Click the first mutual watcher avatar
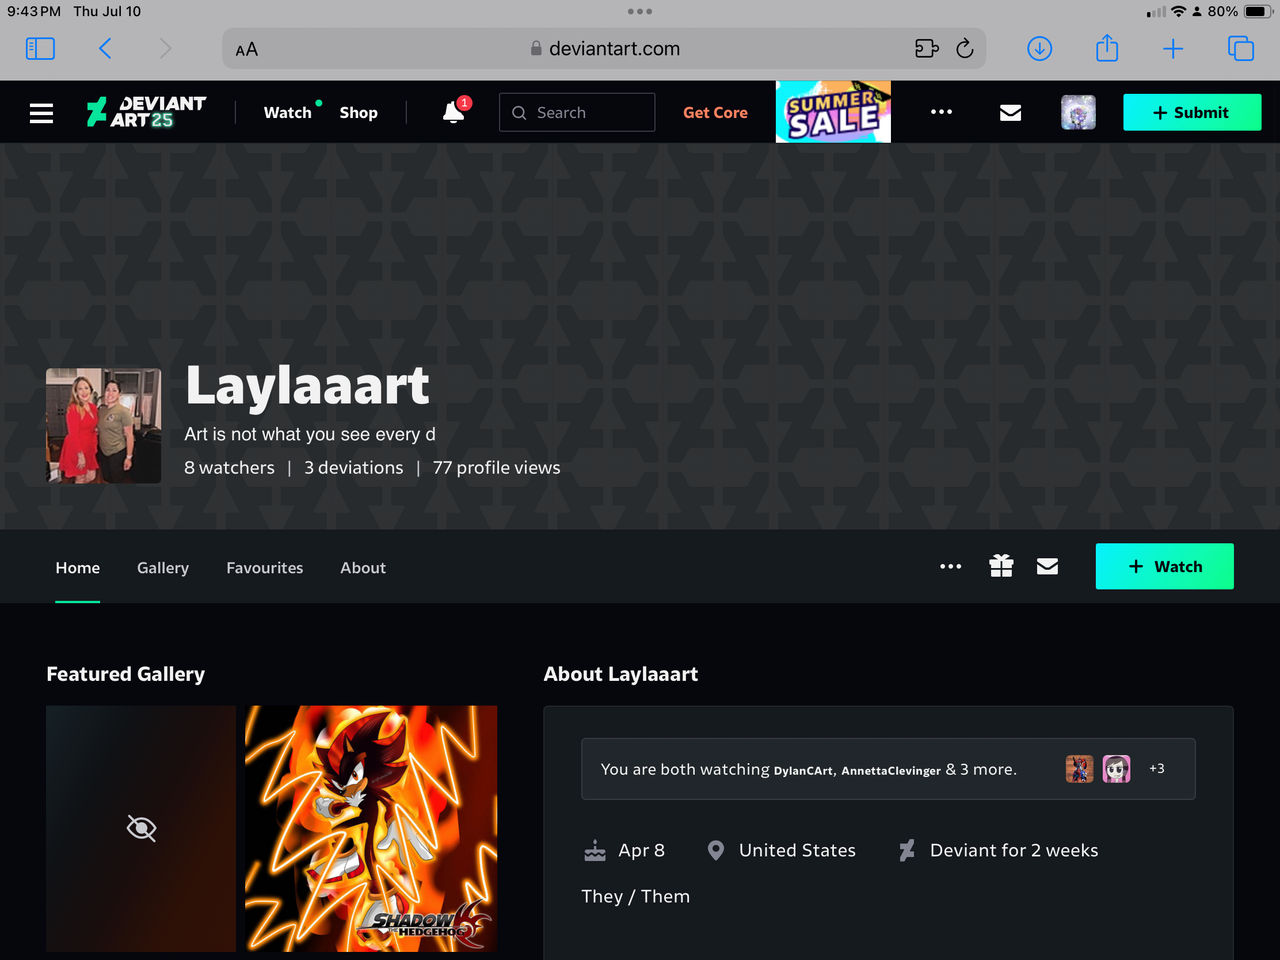This screenshot has height=960, width=1280. 1080,768
